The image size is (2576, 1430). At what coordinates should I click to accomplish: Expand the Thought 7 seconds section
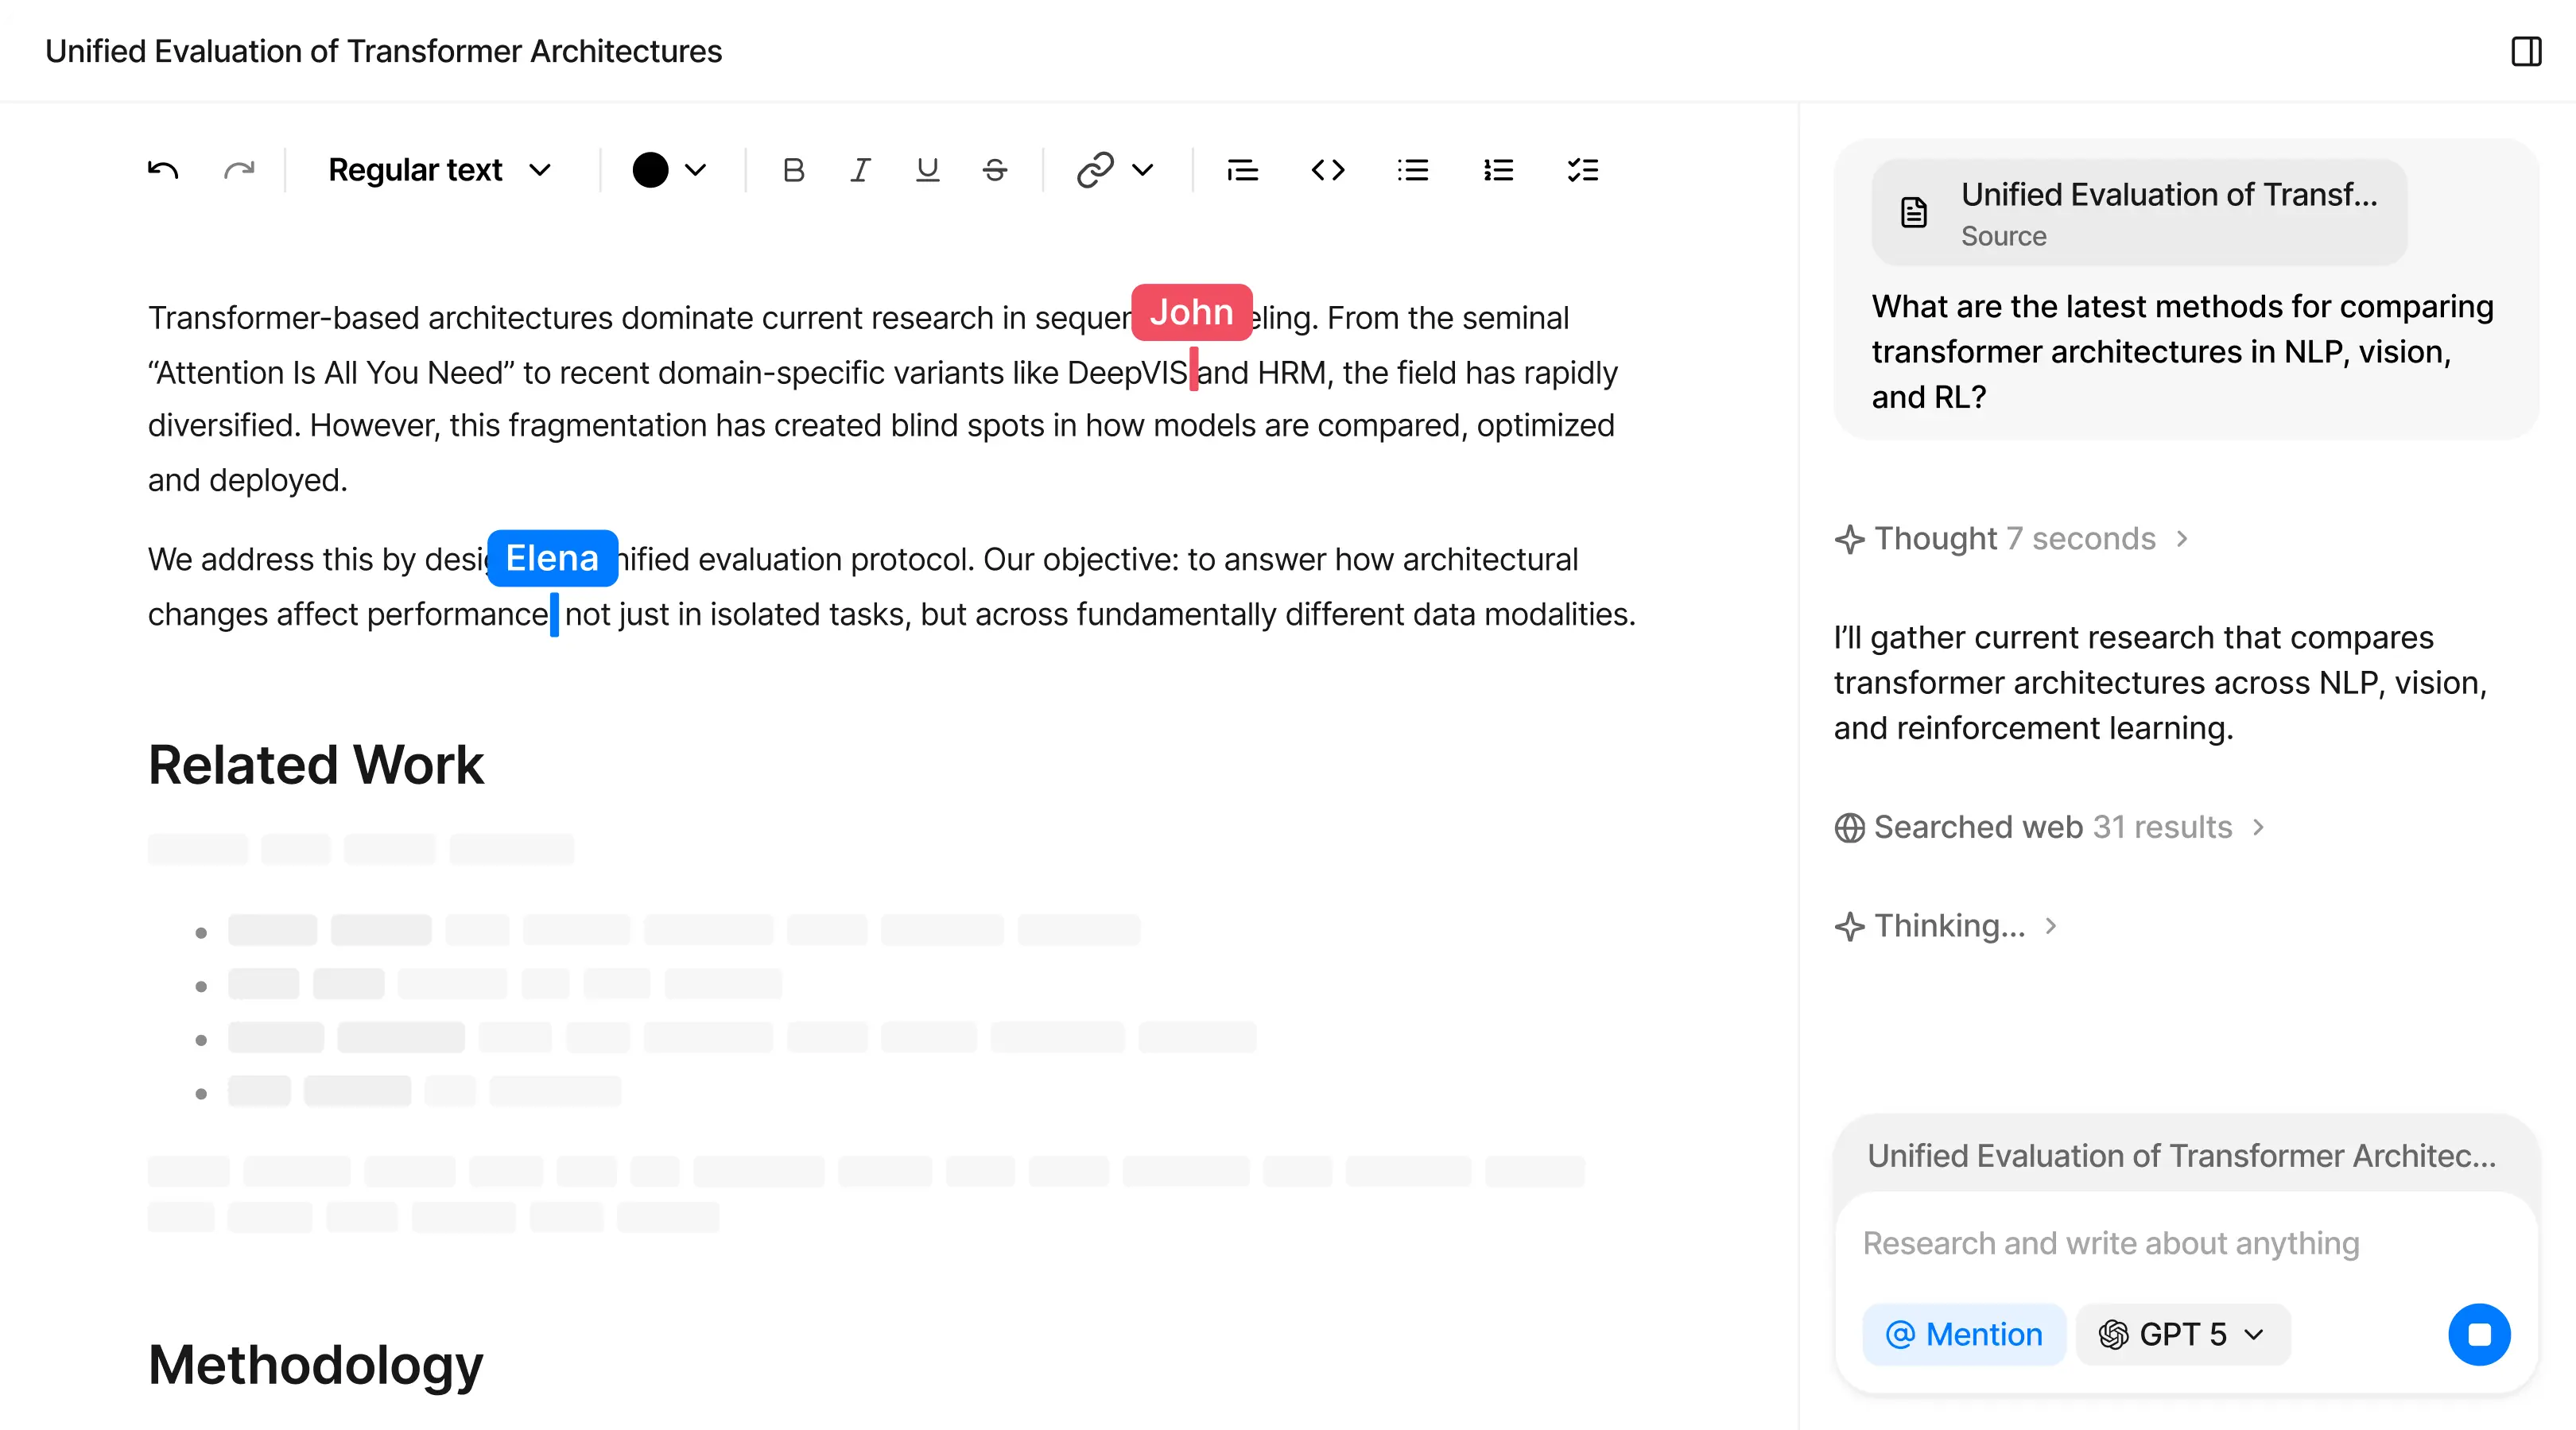(x=2013, y=539)
